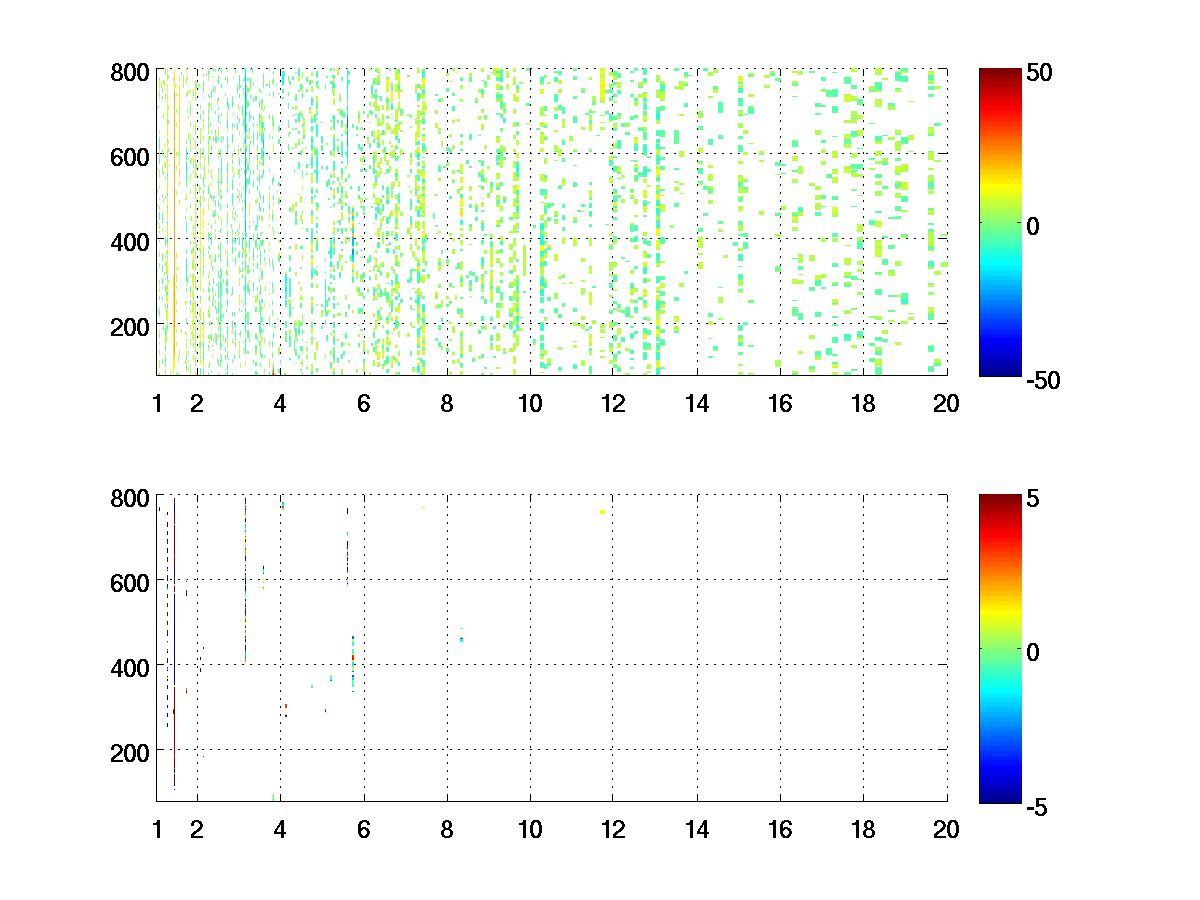The width and height of the screenshot is (1200, 900).
Task: Click x-axis tick '8' under lower plot
Action: point(447,829)
